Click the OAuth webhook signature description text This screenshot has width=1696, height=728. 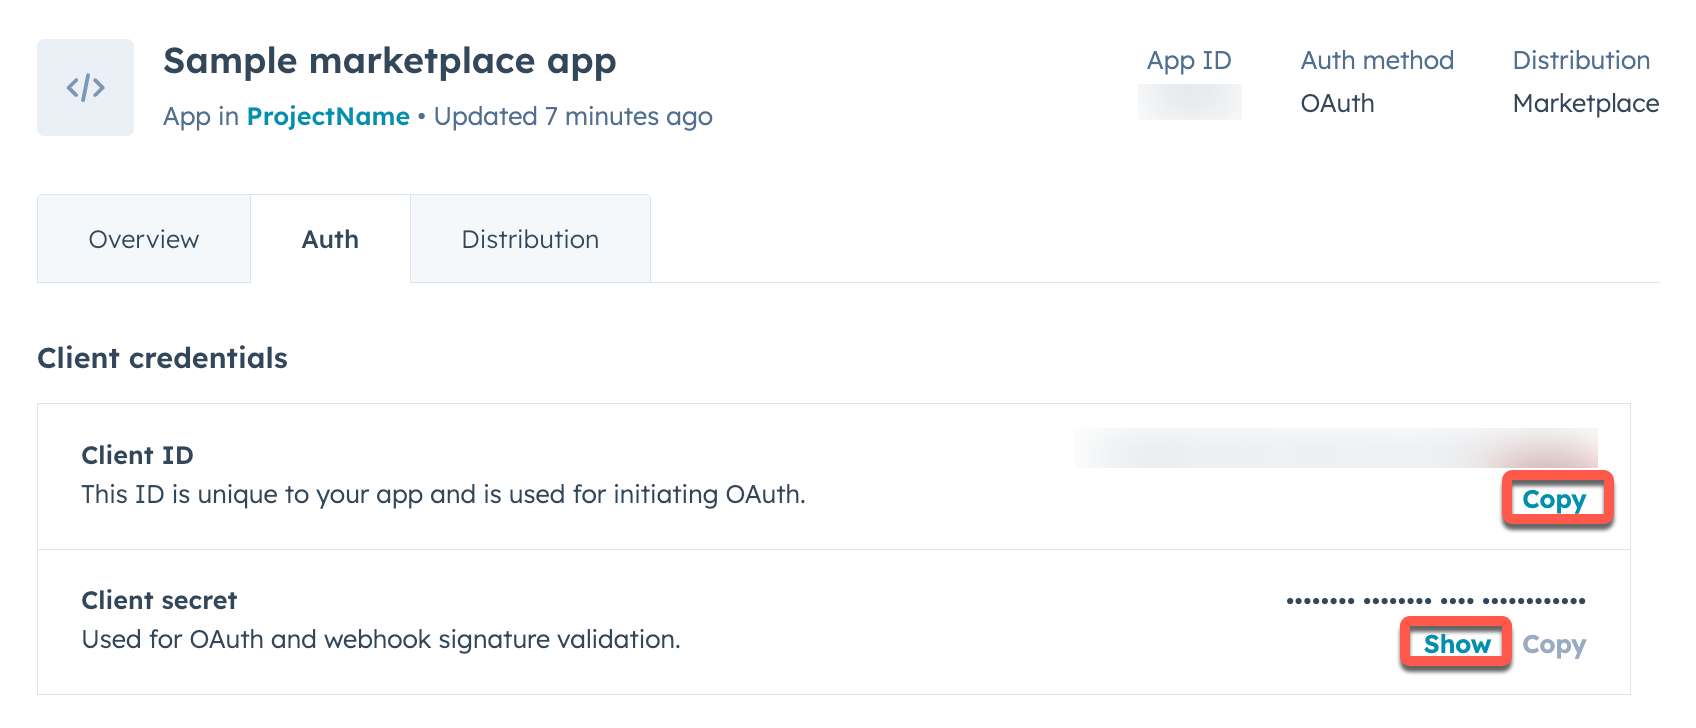coord(381,640)
